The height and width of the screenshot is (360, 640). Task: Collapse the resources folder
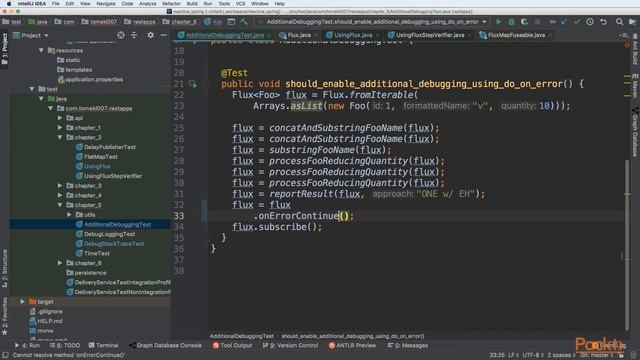click(x=41, y=51)
